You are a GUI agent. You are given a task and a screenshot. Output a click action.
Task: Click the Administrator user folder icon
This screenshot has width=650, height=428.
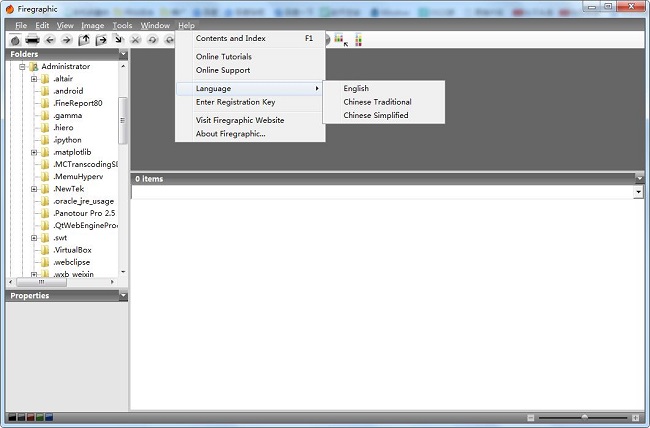coord(34,66)
